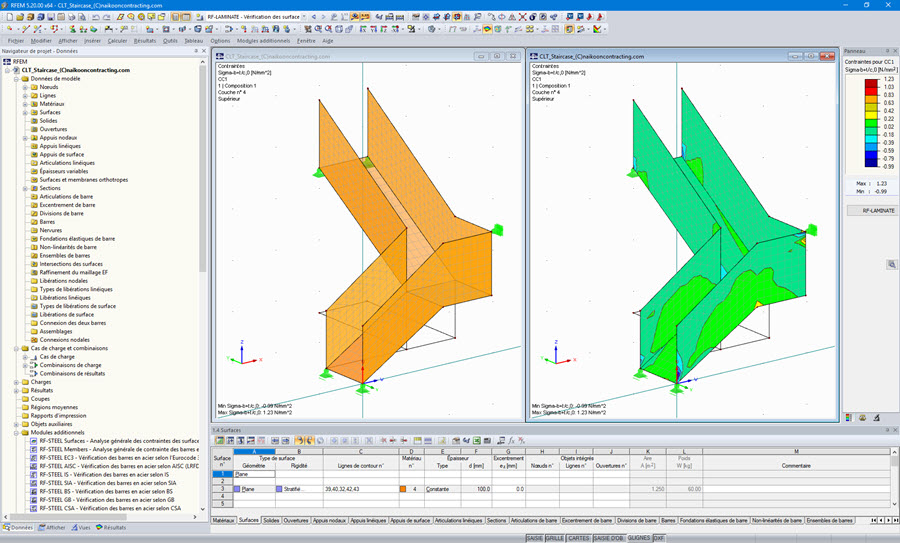Click the highlighted isosurface results icon
Image resolution: width=900 pixels, height=543 pixels.
pos(487,29)
